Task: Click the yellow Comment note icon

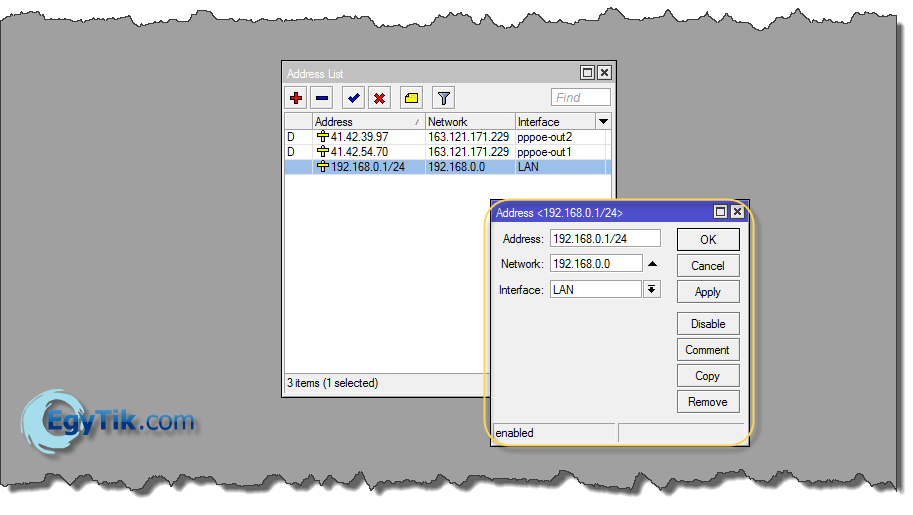Action: (411, 97)
